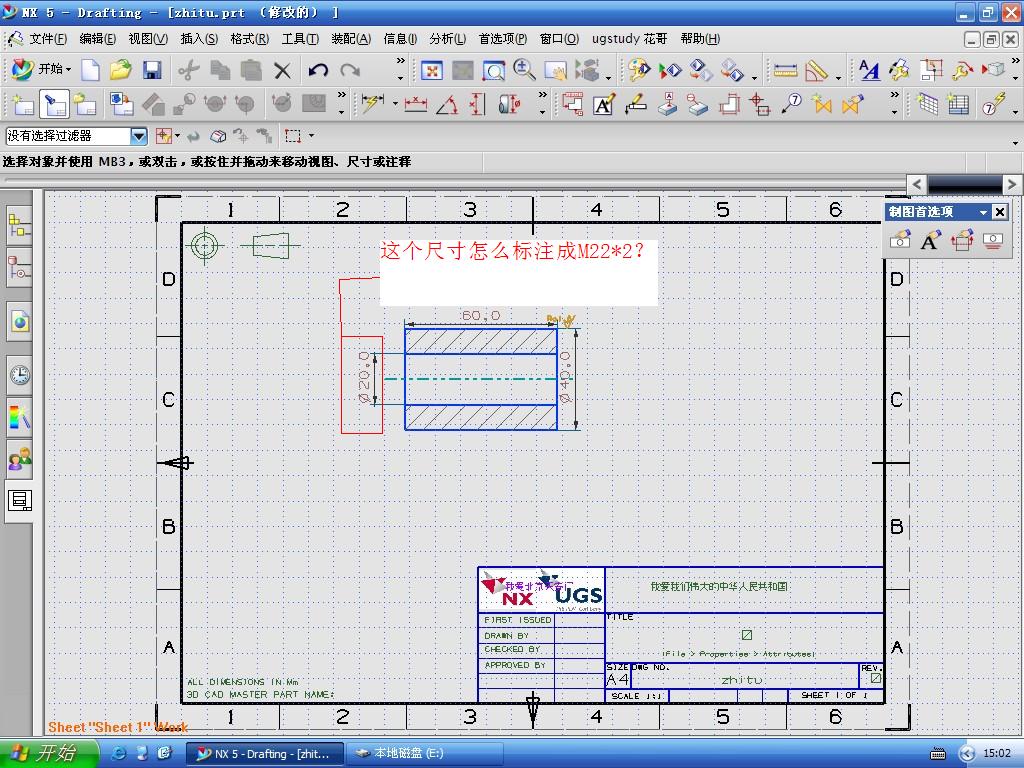Open the 帮助(H) menu
This screenshot has width=1024, height=768.
pos(700,39)
